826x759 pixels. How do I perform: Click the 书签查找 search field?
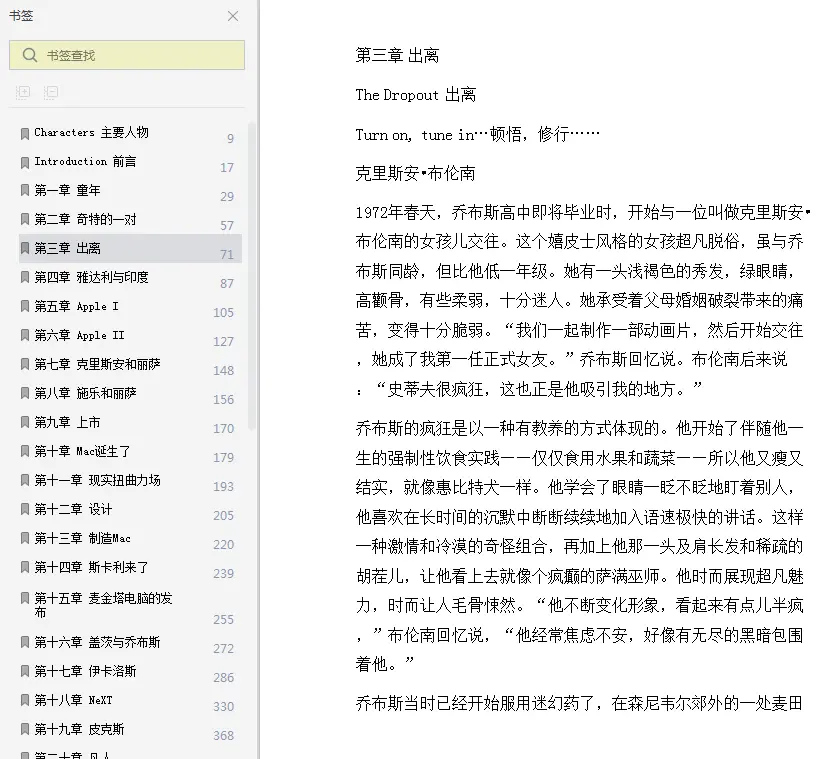tap(127, 55)
